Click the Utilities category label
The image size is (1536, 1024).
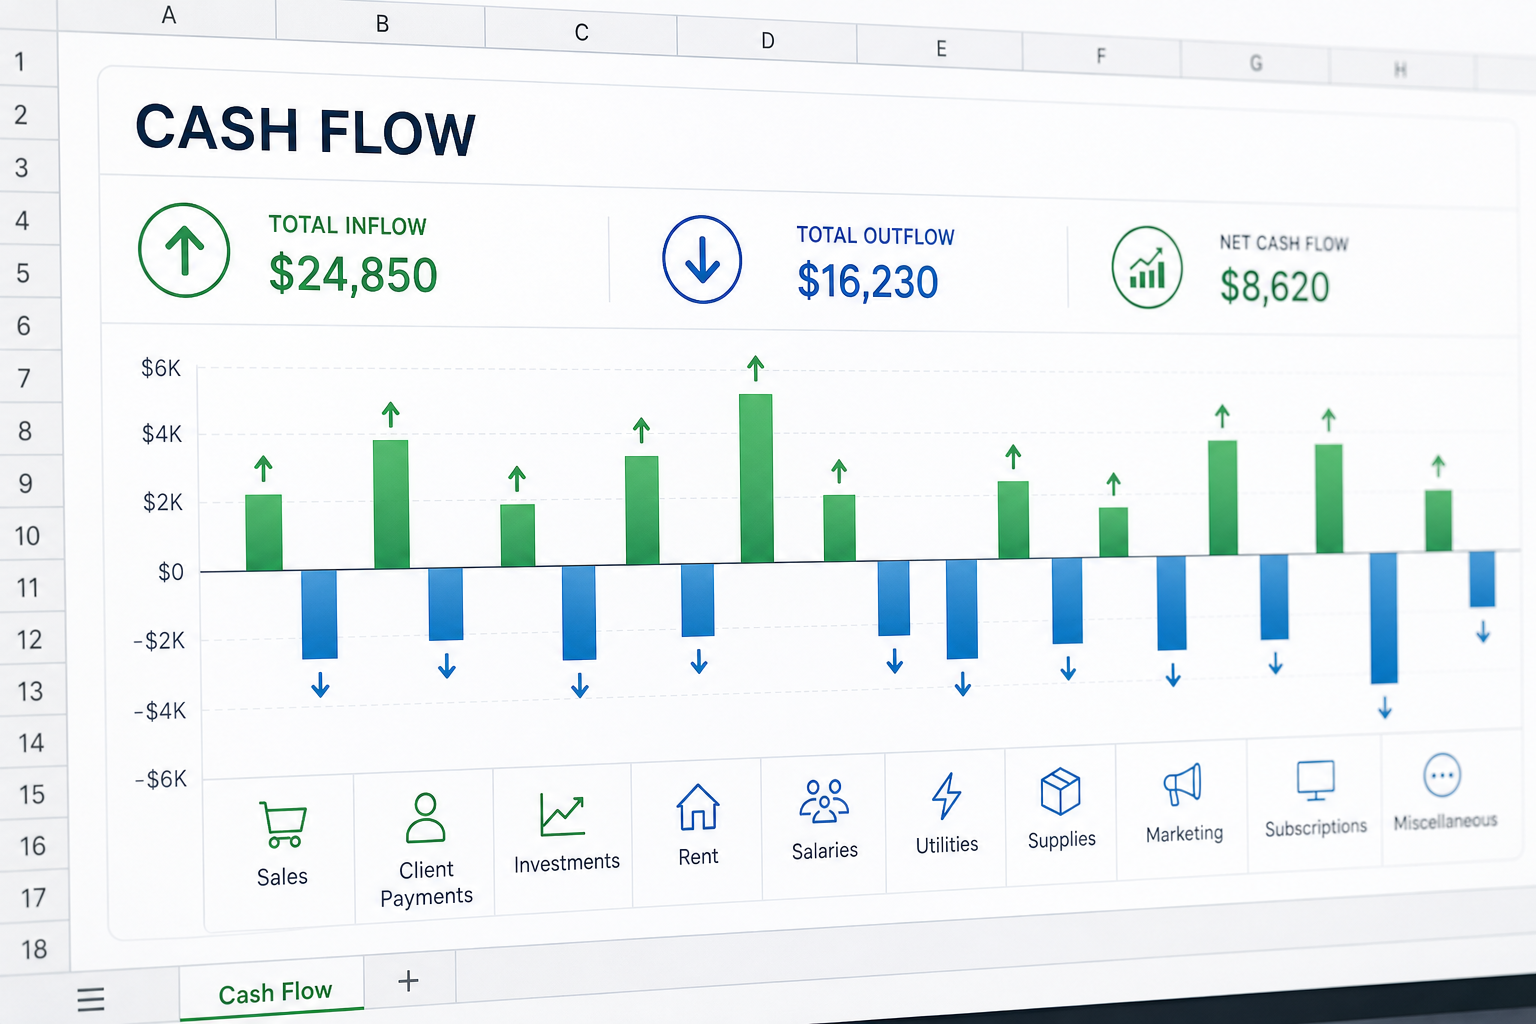(x=947, y=845)
